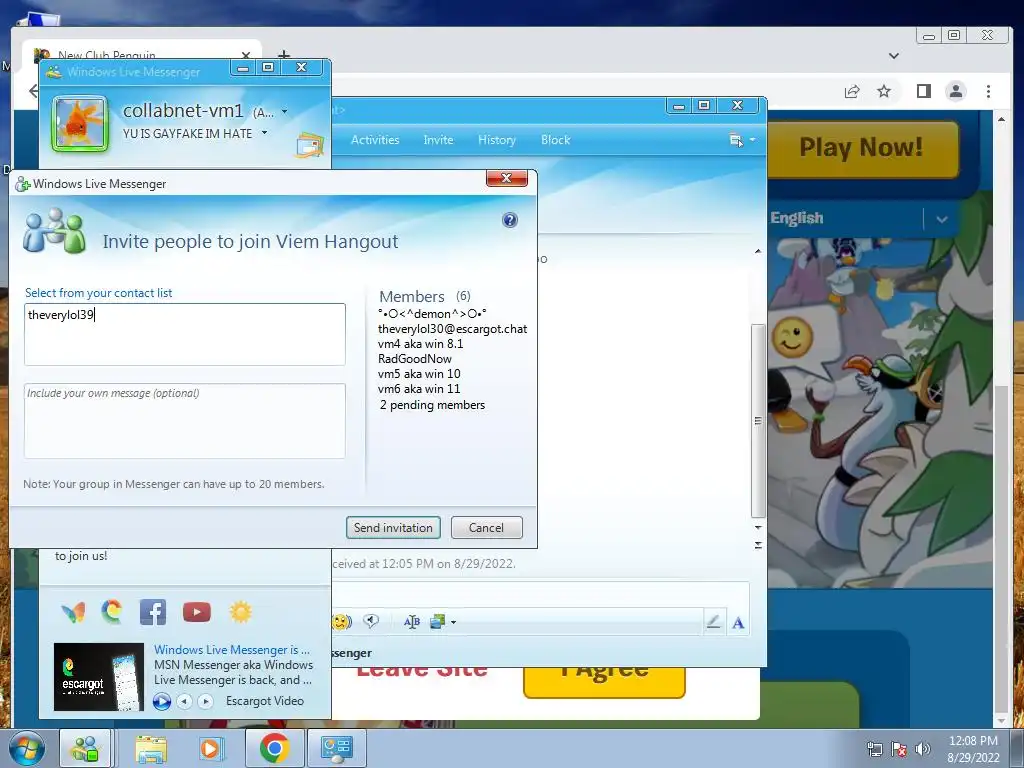Screen dimensions: 1024x768
Task: Click the sun weather icon in Messenger
Action: tap(240, 612)
